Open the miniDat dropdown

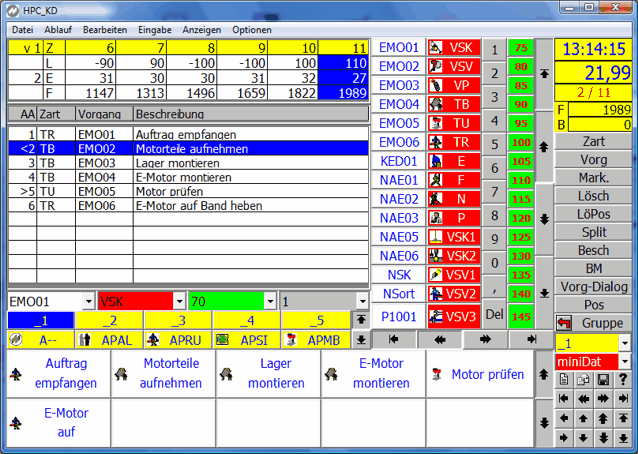tap(626, 361)
